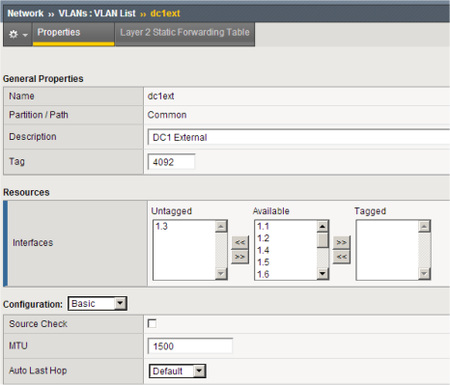Image resolution: width=450 pixels, height=385 pixels.
Task: Click the Tag input field
Action: [x=171, y=162]
